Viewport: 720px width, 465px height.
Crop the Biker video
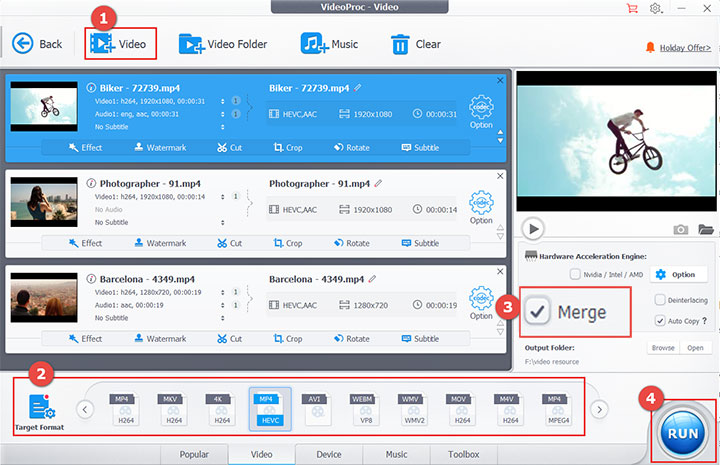point(288,147)
